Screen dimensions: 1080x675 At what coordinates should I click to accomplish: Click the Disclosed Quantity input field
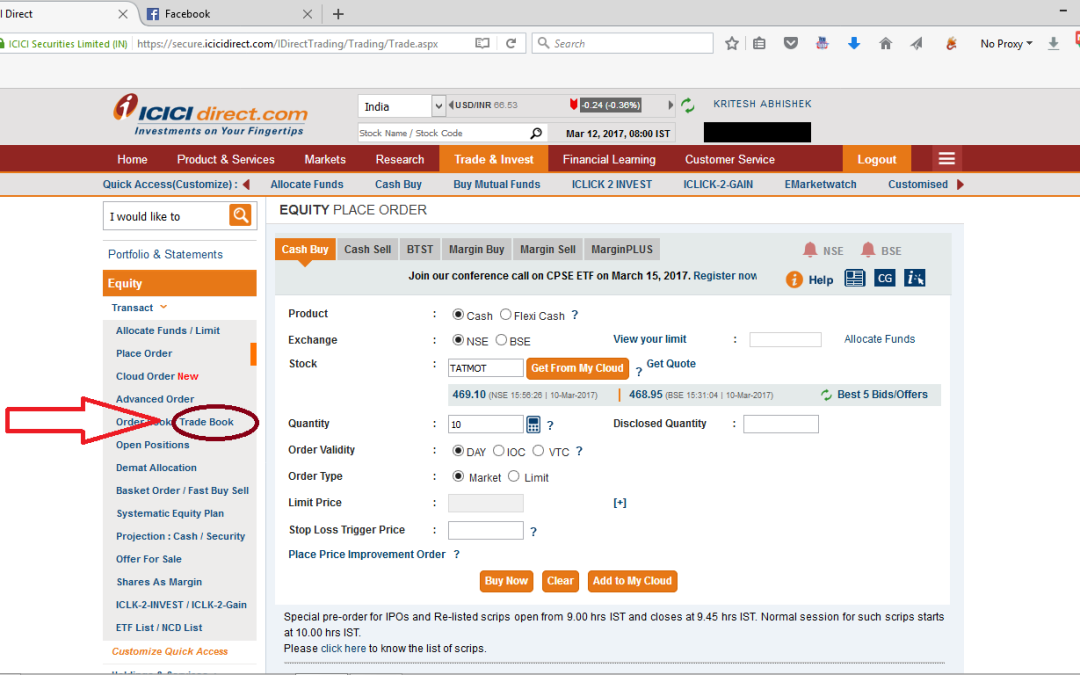(781, 424)
